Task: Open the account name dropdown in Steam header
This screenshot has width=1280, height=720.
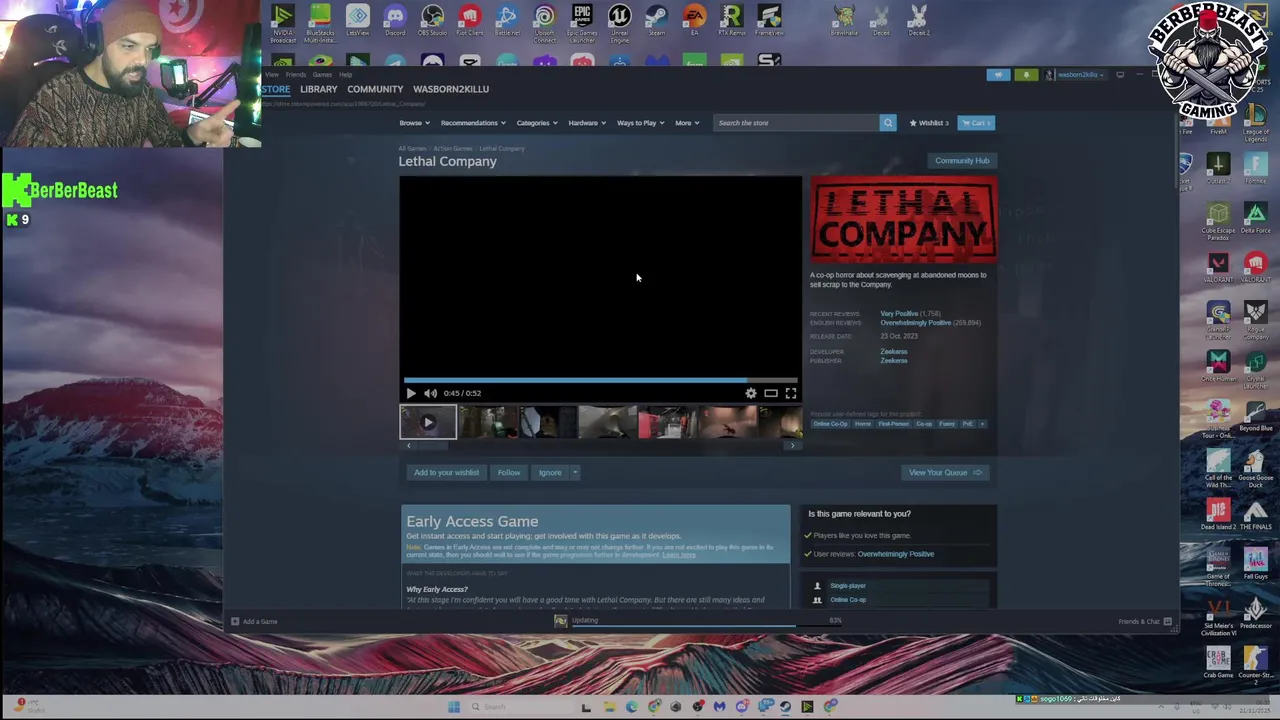Action: [1080, 75]
